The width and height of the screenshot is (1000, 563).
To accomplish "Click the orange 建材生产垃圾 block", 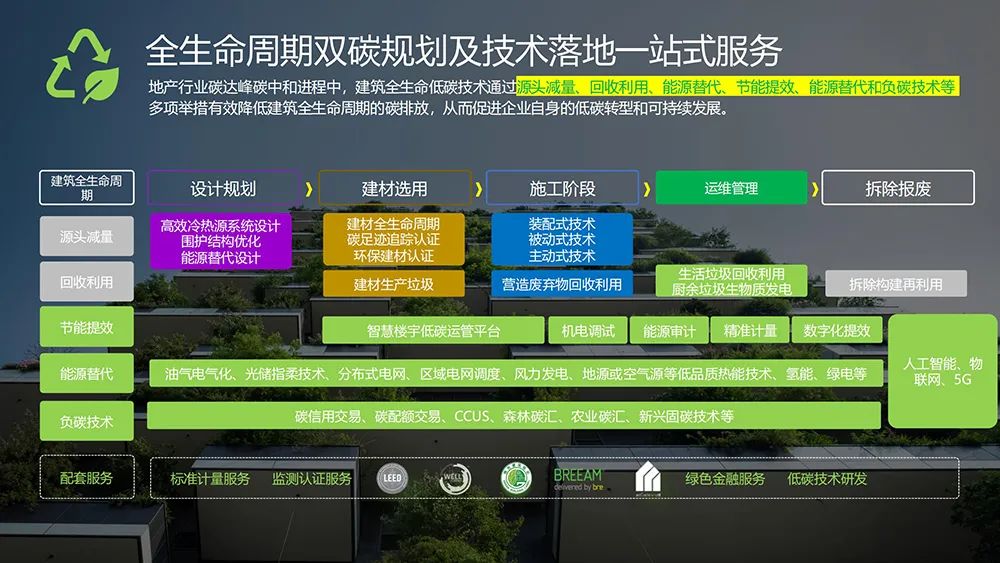I will (393, 284).
